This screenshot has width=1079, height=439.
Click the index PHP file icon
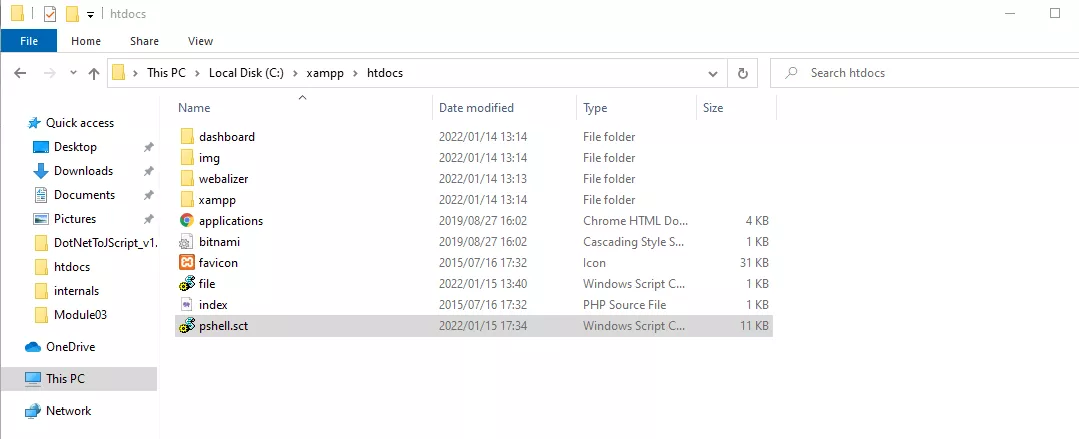pos(186,305)
